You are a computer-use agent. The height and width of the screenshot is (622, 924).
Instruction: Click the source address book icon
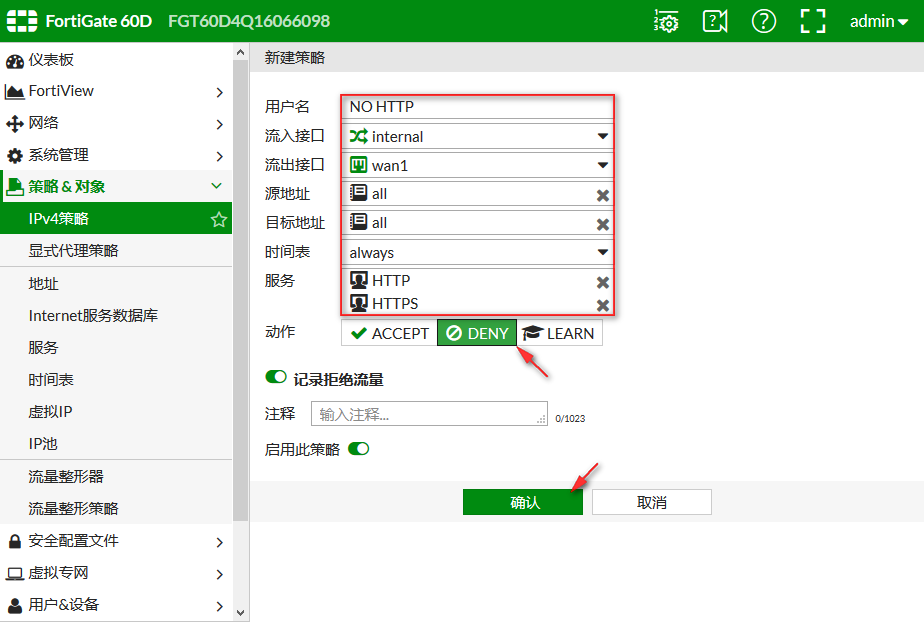click(358, 193)
